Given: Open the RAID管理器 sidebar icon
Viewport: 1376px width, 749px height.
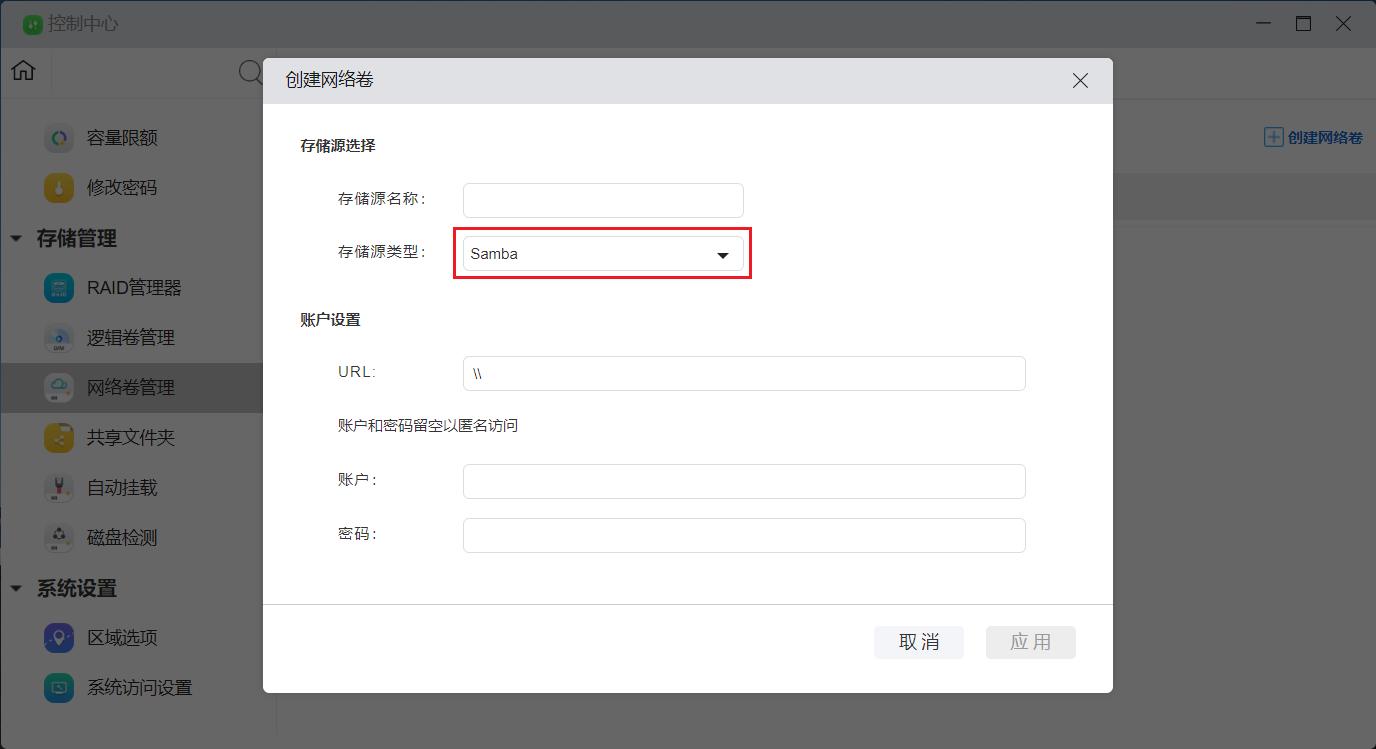Looking at the screenshot, I should click(58, 287).
